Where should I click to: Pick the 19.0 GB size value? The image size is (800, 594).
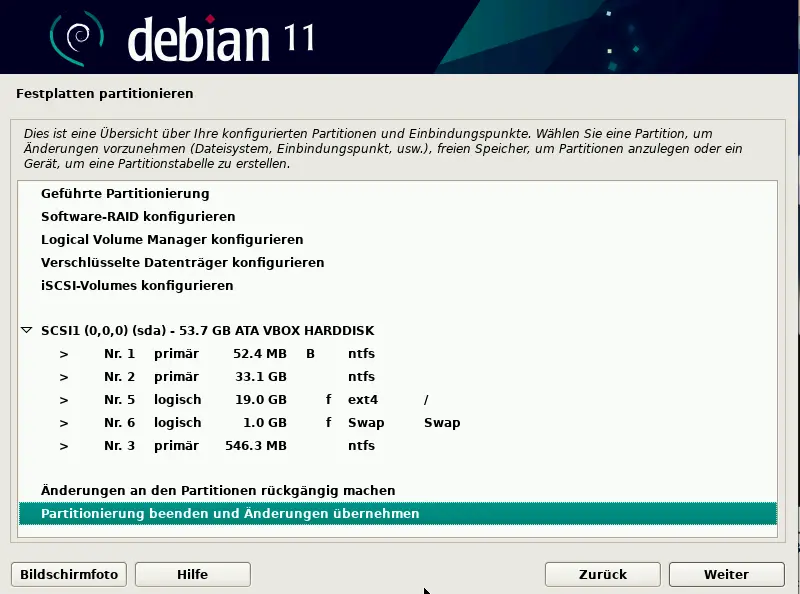point(261,400)
